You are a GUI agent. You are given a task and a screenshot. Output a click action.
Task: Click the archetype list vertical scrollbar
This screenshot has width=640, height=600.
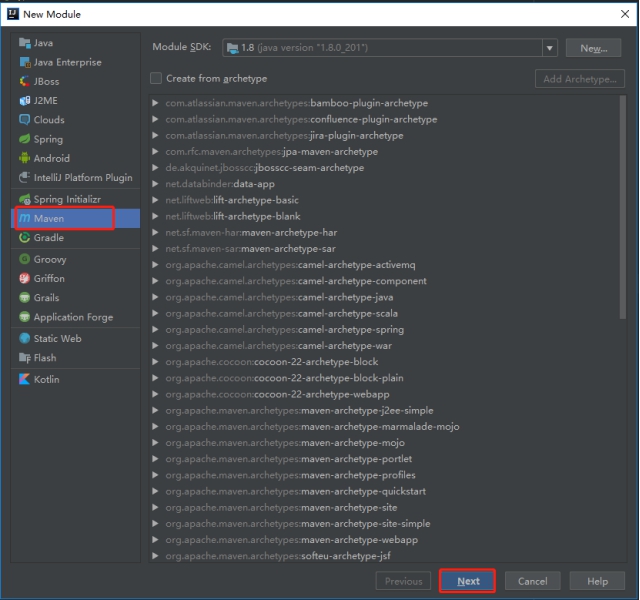click(622, 207)
